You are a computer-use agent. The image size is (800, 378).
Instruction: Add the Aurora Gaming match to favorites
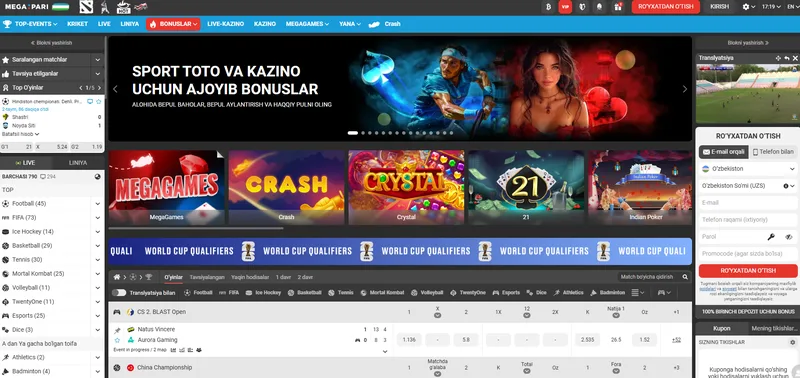(117, 340)
